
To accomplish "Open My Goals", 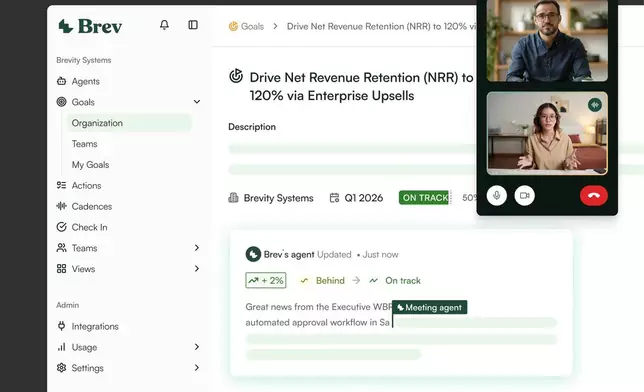I will [x=90, y=165].
